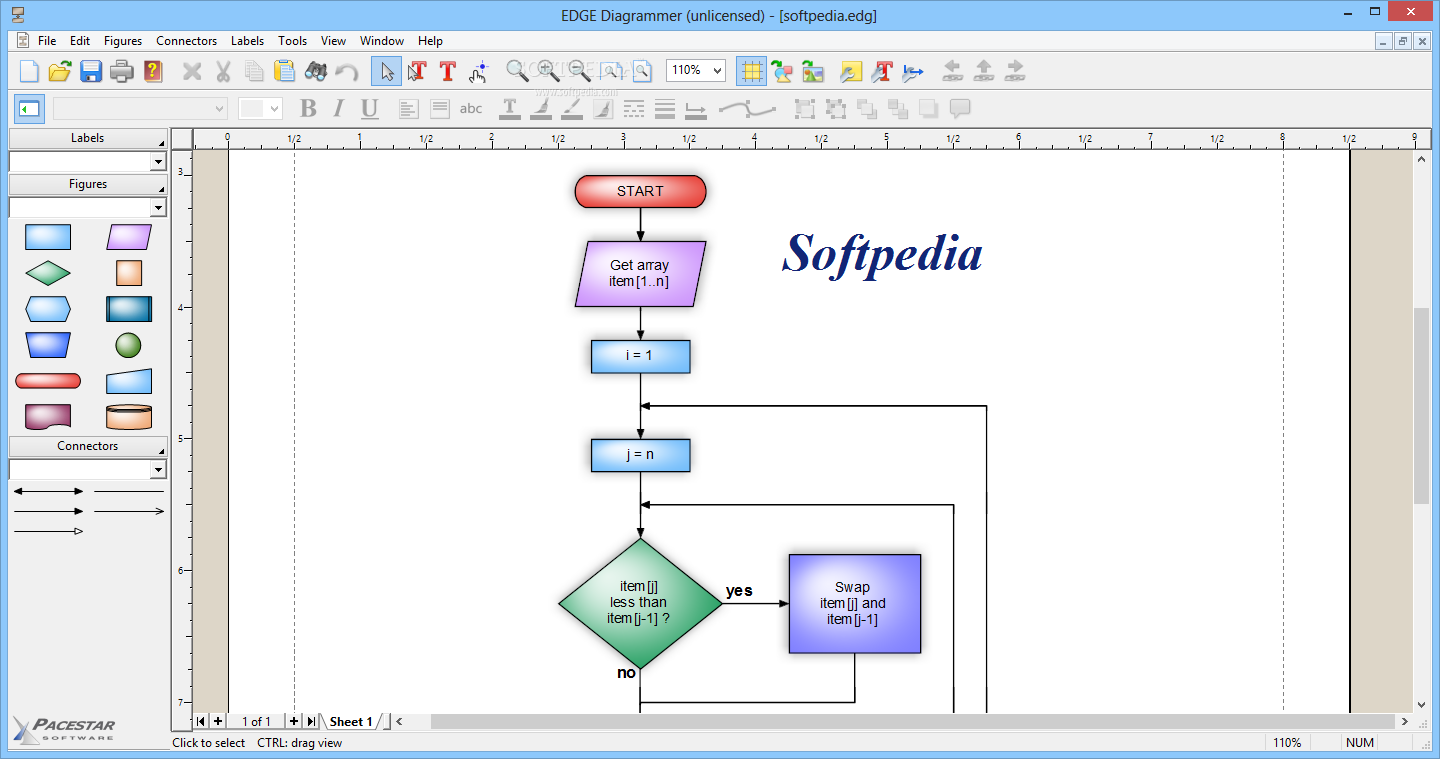Go to first page button
1440x759 pixels.
pos(202,721)
